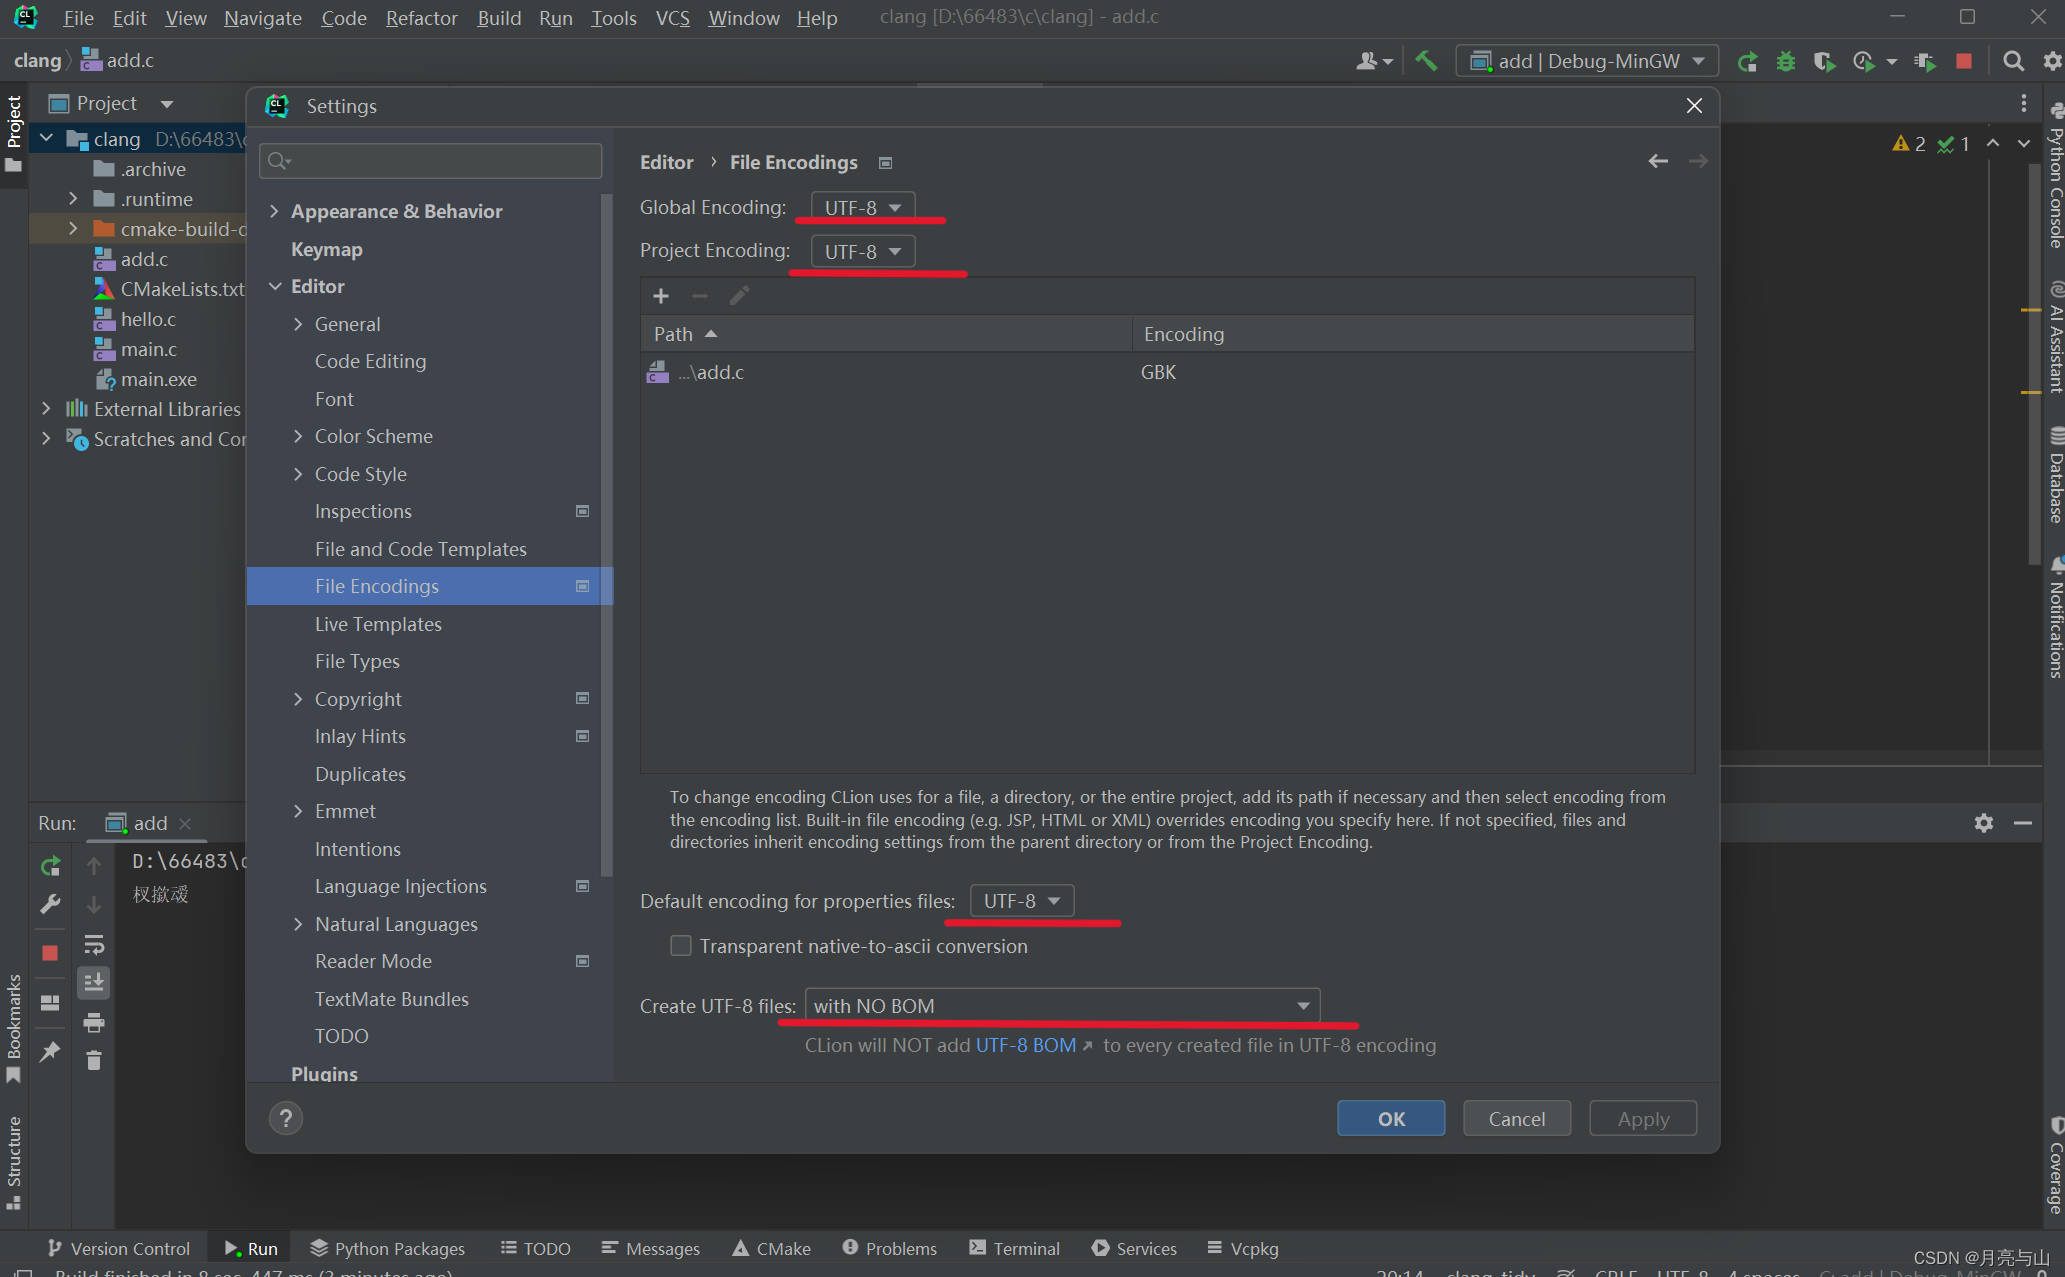The width and height of the screenshot is (2065, 1277).
Task: Expand the Code Style settings node
Action: pyautogui.click(x=298, y=474)
